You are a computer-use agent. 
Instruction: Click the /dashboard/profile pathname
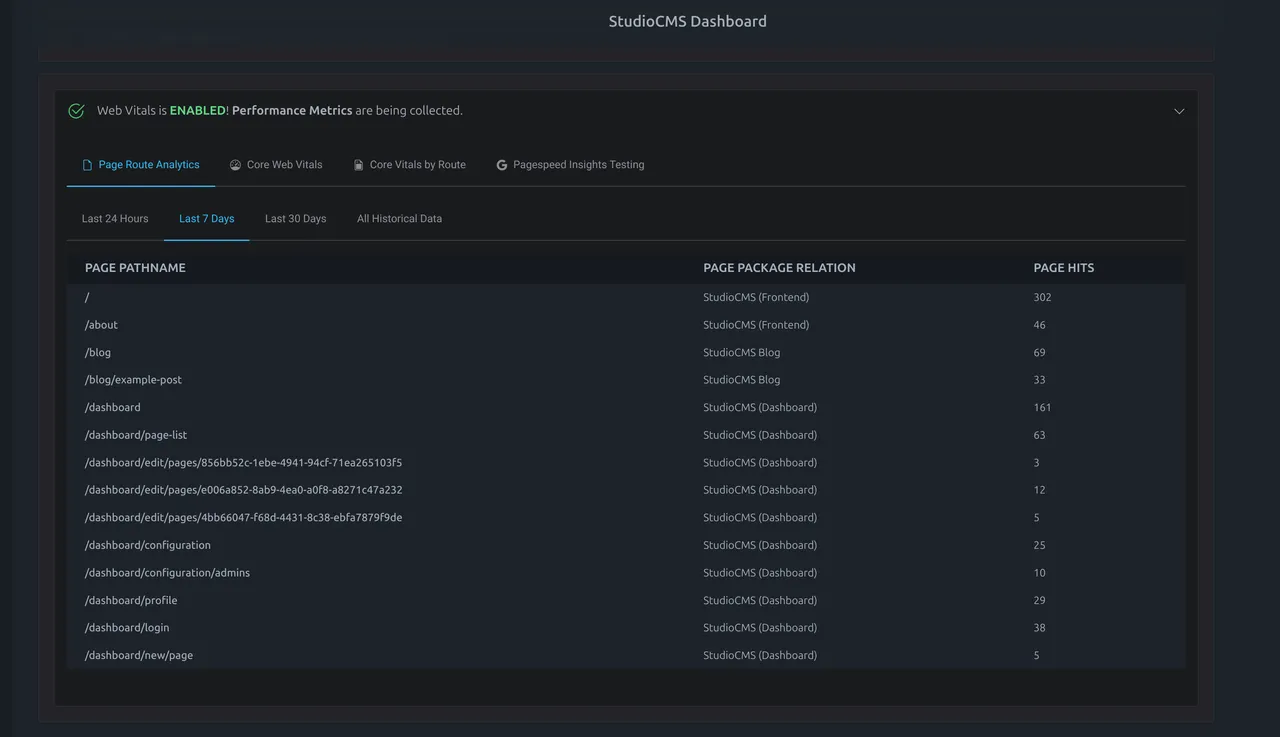[131, 601]
